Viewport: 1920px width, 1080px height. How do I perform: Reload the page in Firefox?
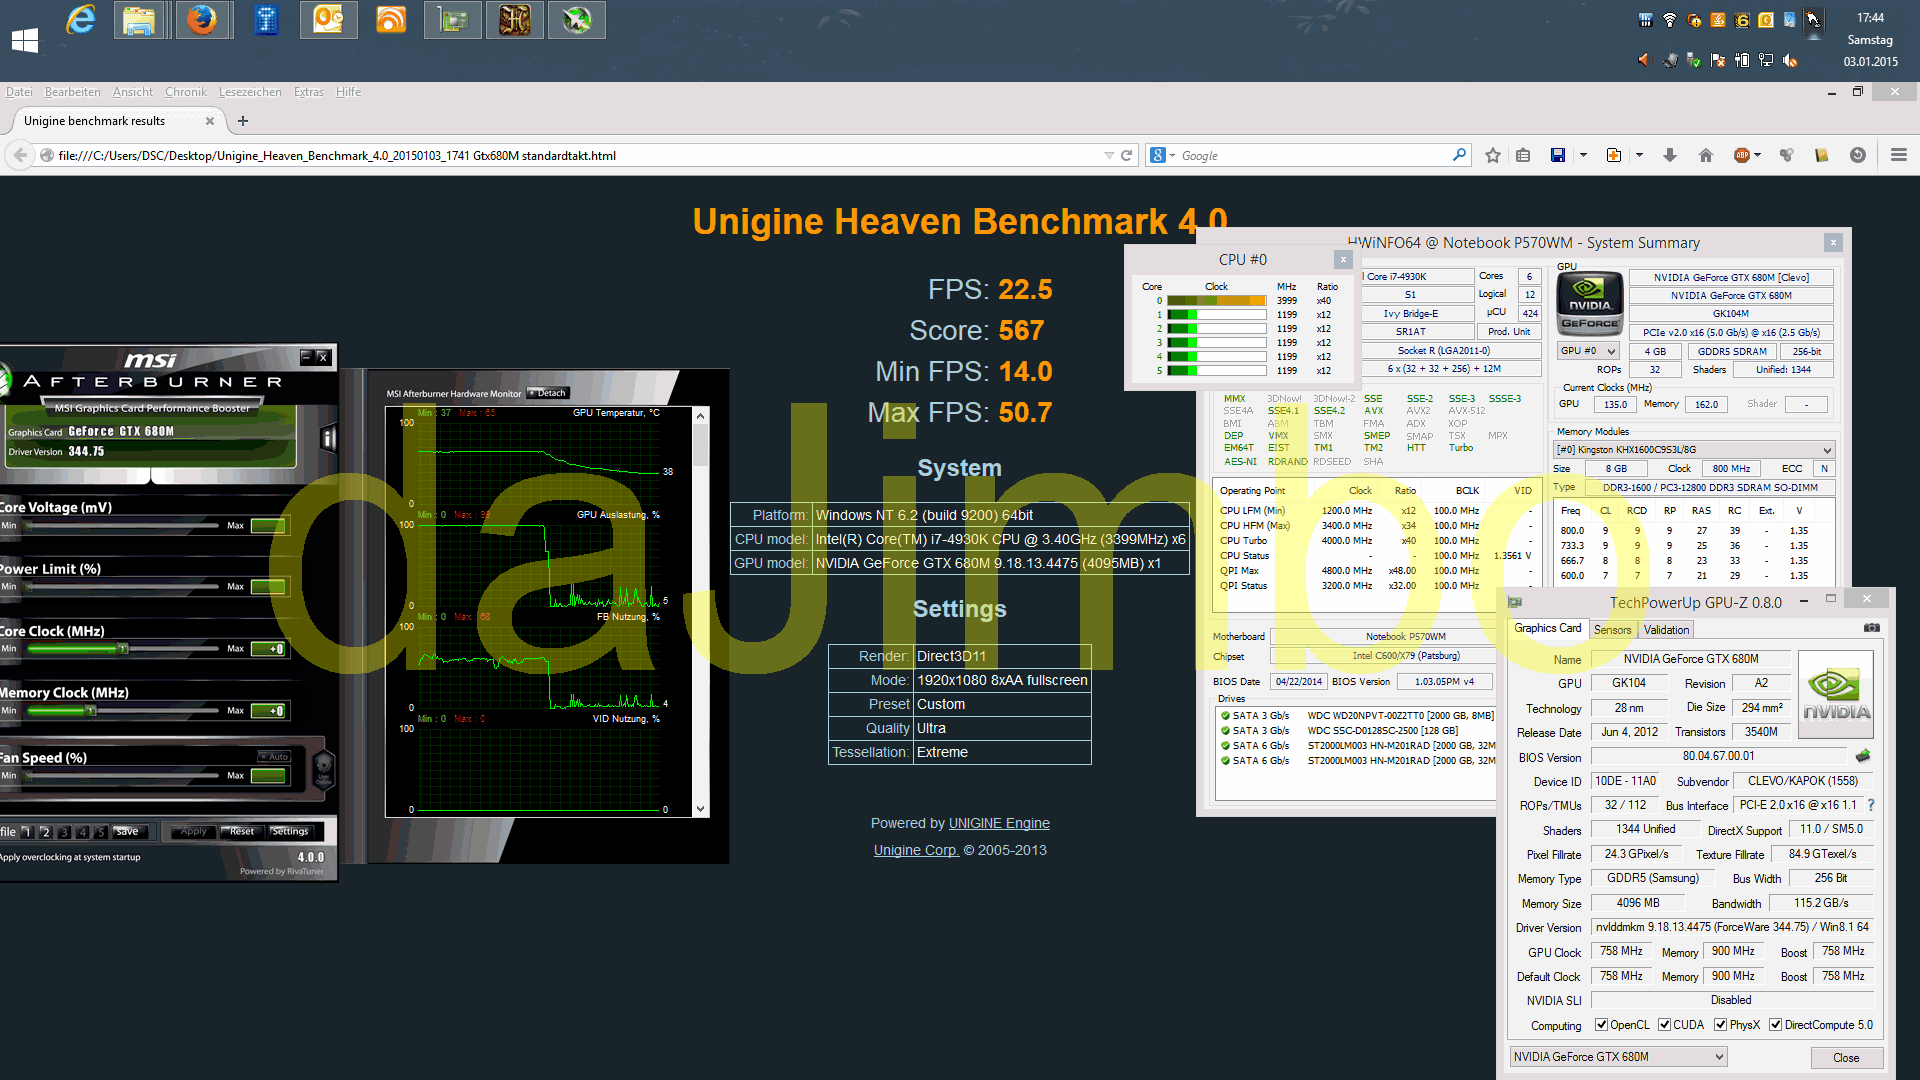(x=1127, y=155)
